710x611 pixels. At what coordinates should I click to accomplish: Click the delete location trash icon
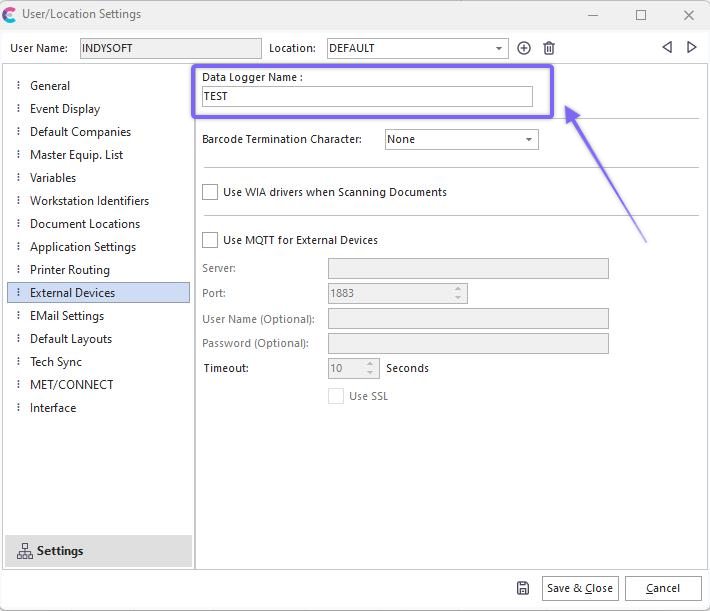click(549, 48)
